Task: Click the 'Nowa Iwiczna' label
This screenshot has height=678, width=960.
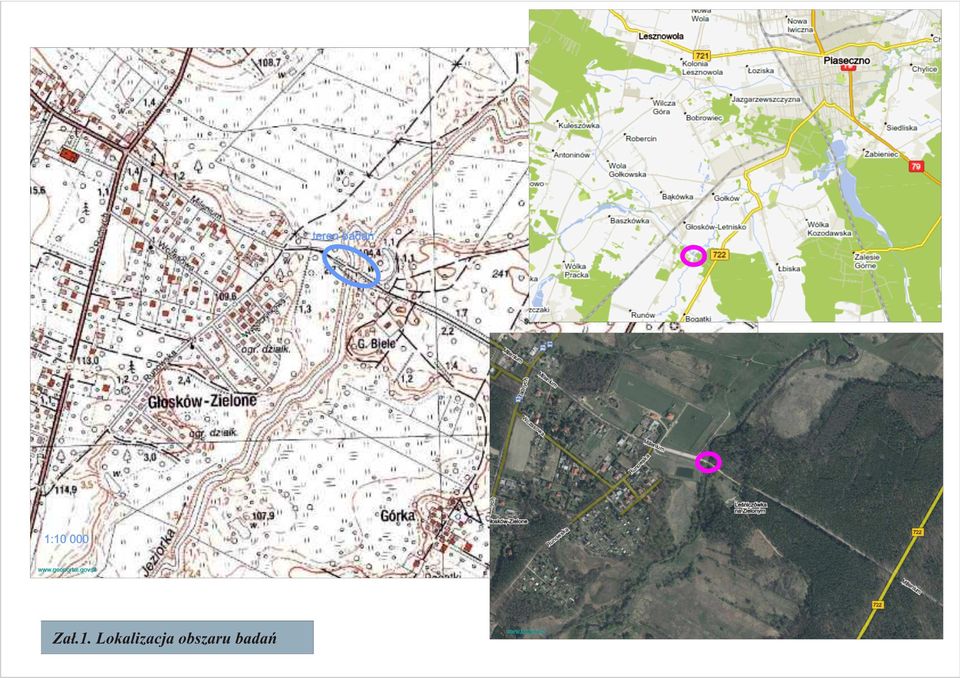Action: (800, 24)
